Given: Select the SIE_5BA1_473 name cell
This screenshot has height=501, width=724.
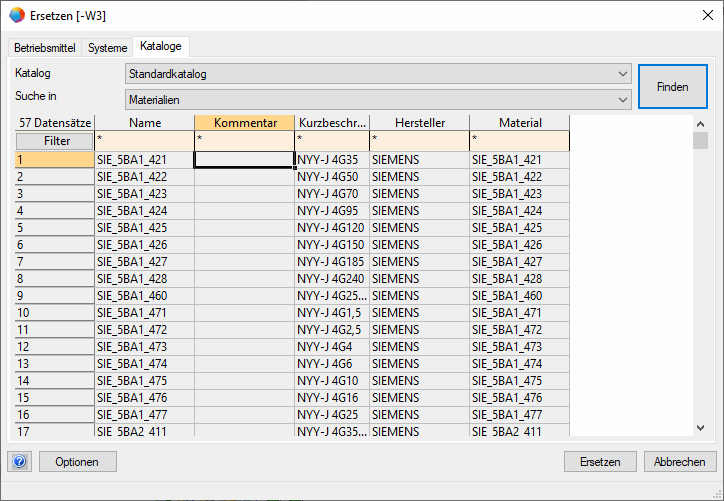Looking at the screenshot, I should point(145,347).
